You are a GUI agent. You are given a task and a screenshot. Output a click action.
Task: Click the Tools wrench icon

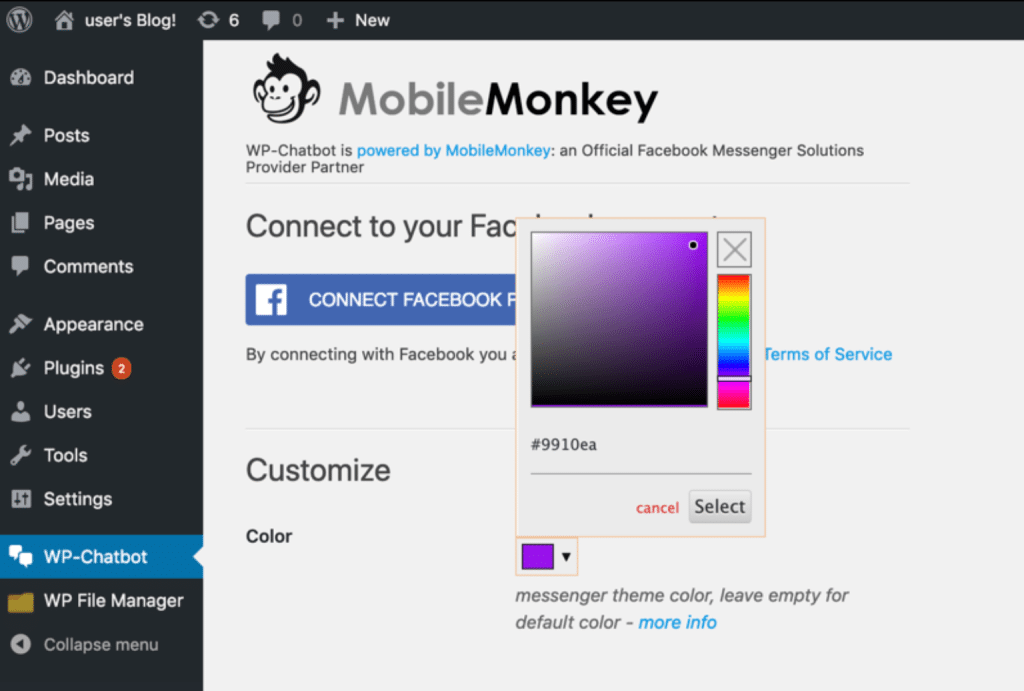click(x=20, y=455)
